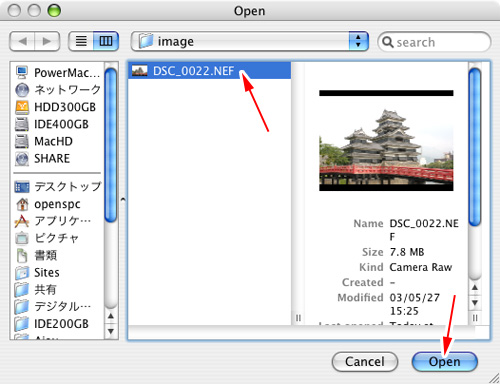
Task: Click the Sites folder icon
Action: tap(22, 273)
